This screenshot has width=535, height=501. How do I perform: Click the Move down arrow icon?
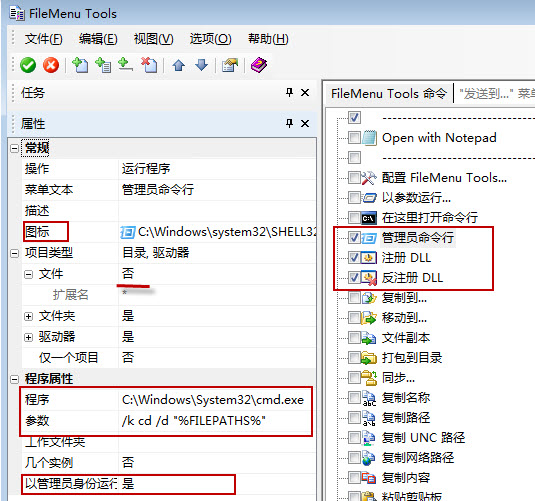[x=201, y=65]
